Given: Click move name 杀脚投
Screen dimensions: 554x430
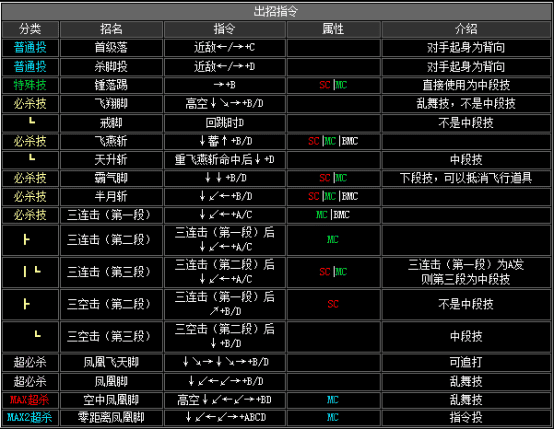Looking at the screenshot, I should pos(111,66).
